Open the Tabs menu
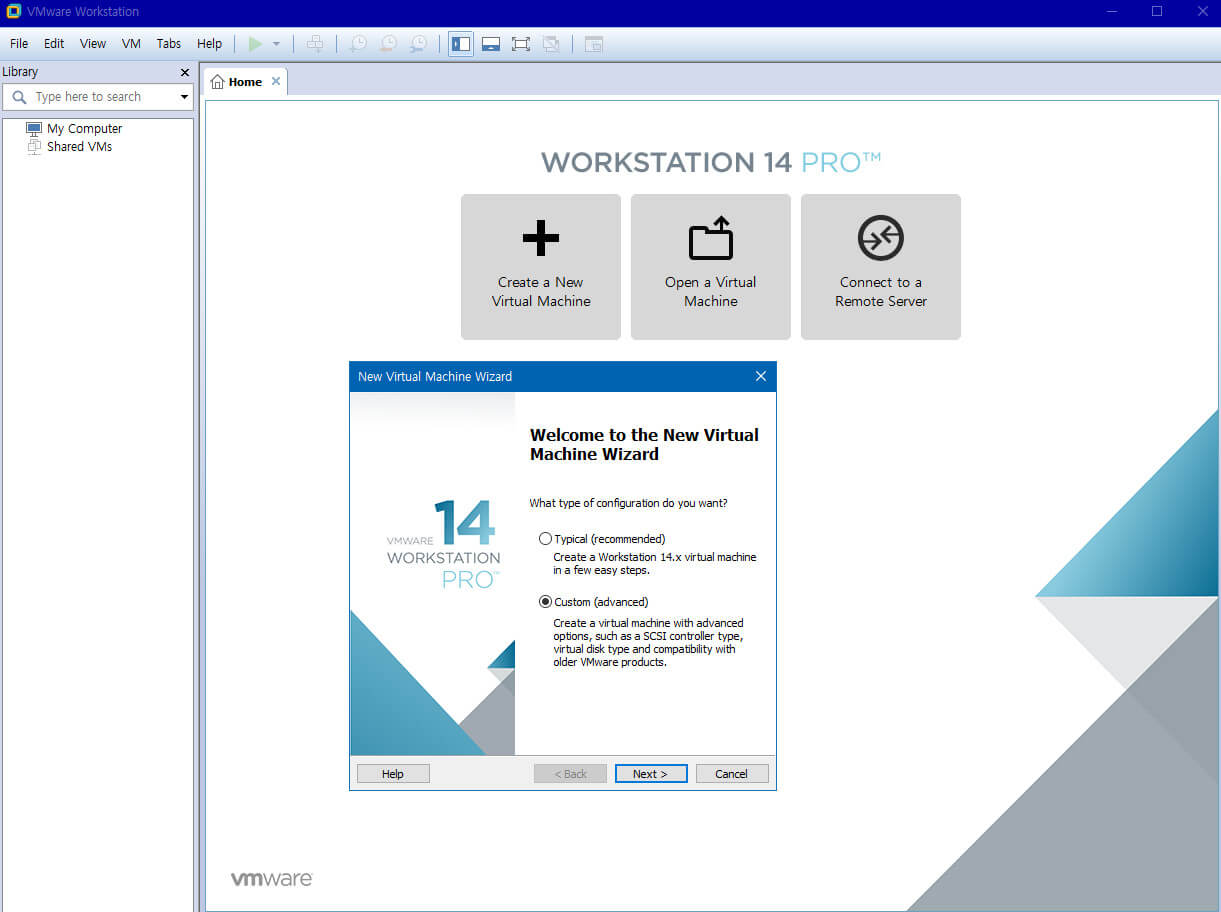 coord(169,44)
